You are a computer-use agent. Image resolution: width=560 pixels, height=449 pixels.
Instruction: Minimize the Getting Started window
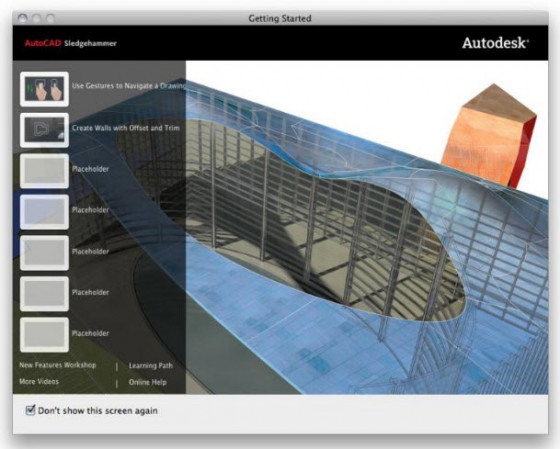(x=36, y=18)
